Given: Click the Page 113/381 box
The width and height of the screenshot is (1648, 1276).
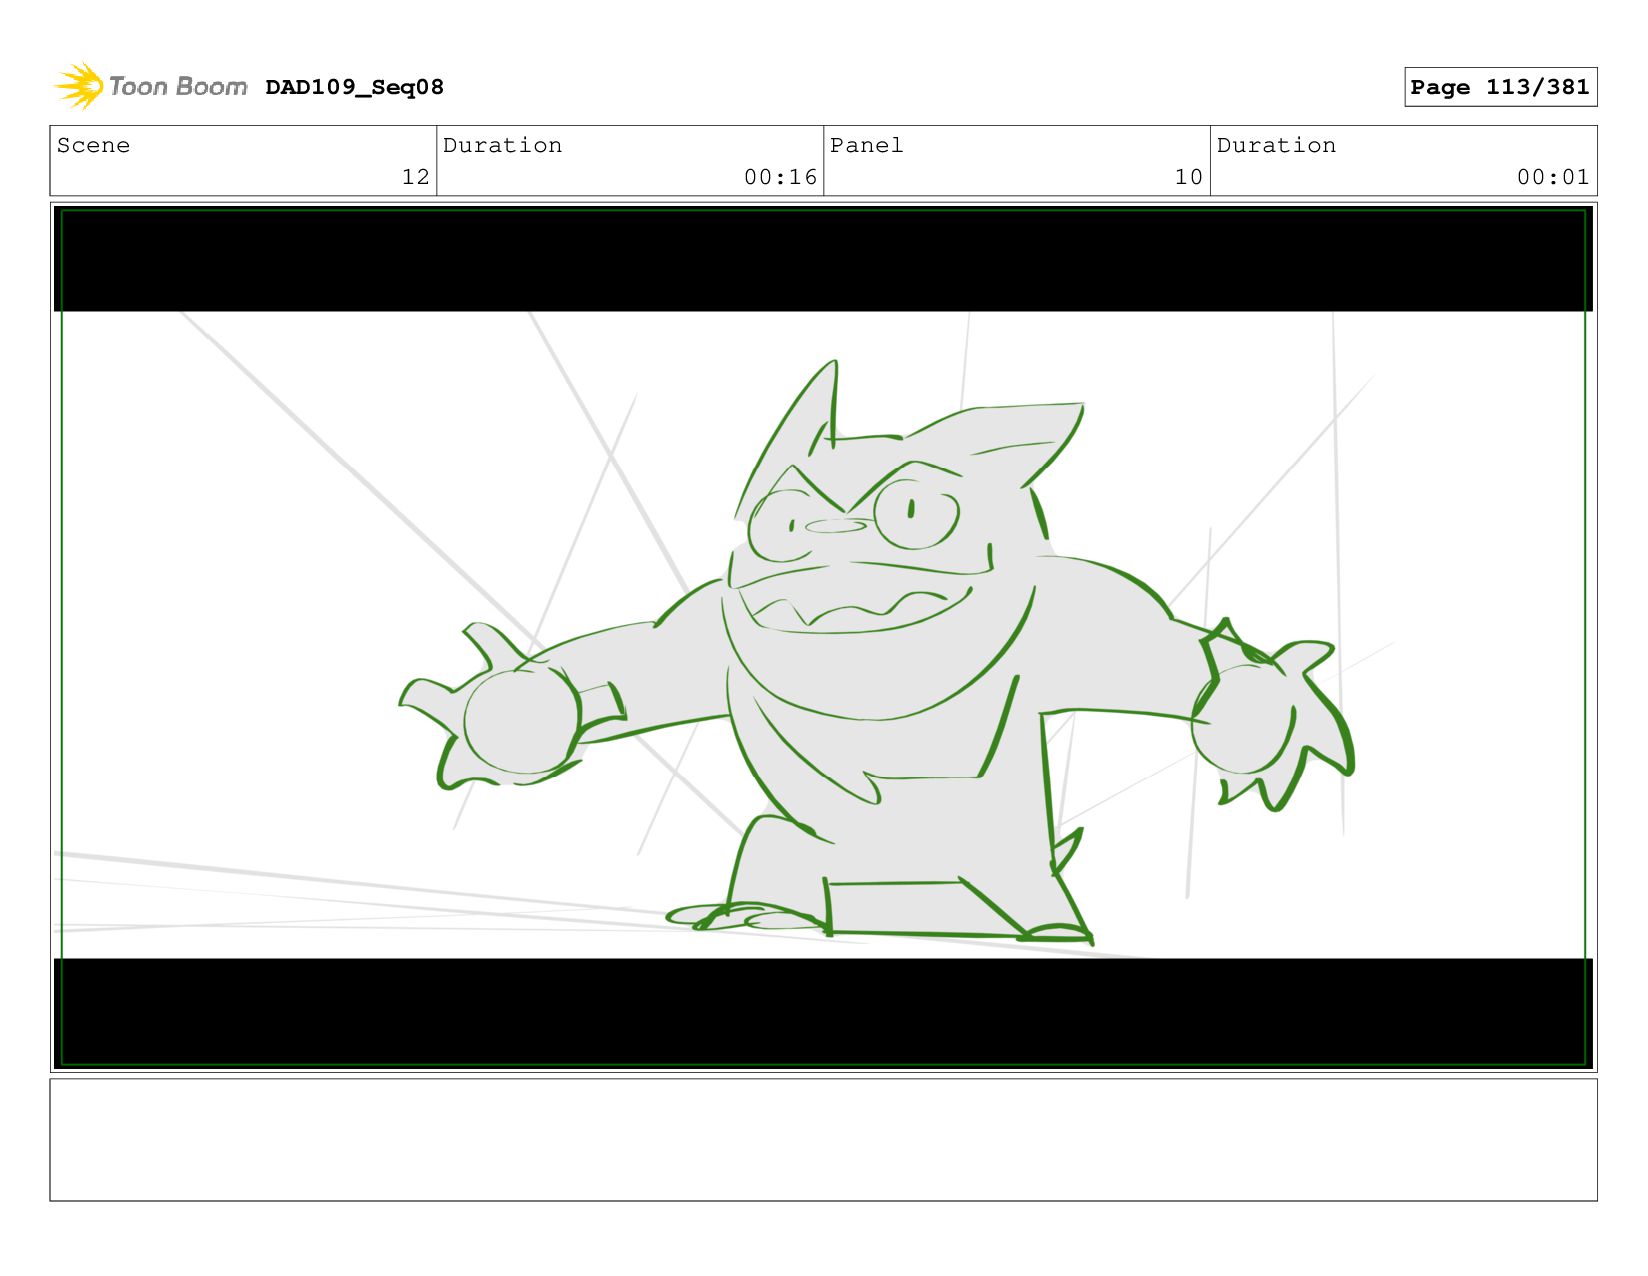Looking at the screenshot, I should coord(1500,87).
